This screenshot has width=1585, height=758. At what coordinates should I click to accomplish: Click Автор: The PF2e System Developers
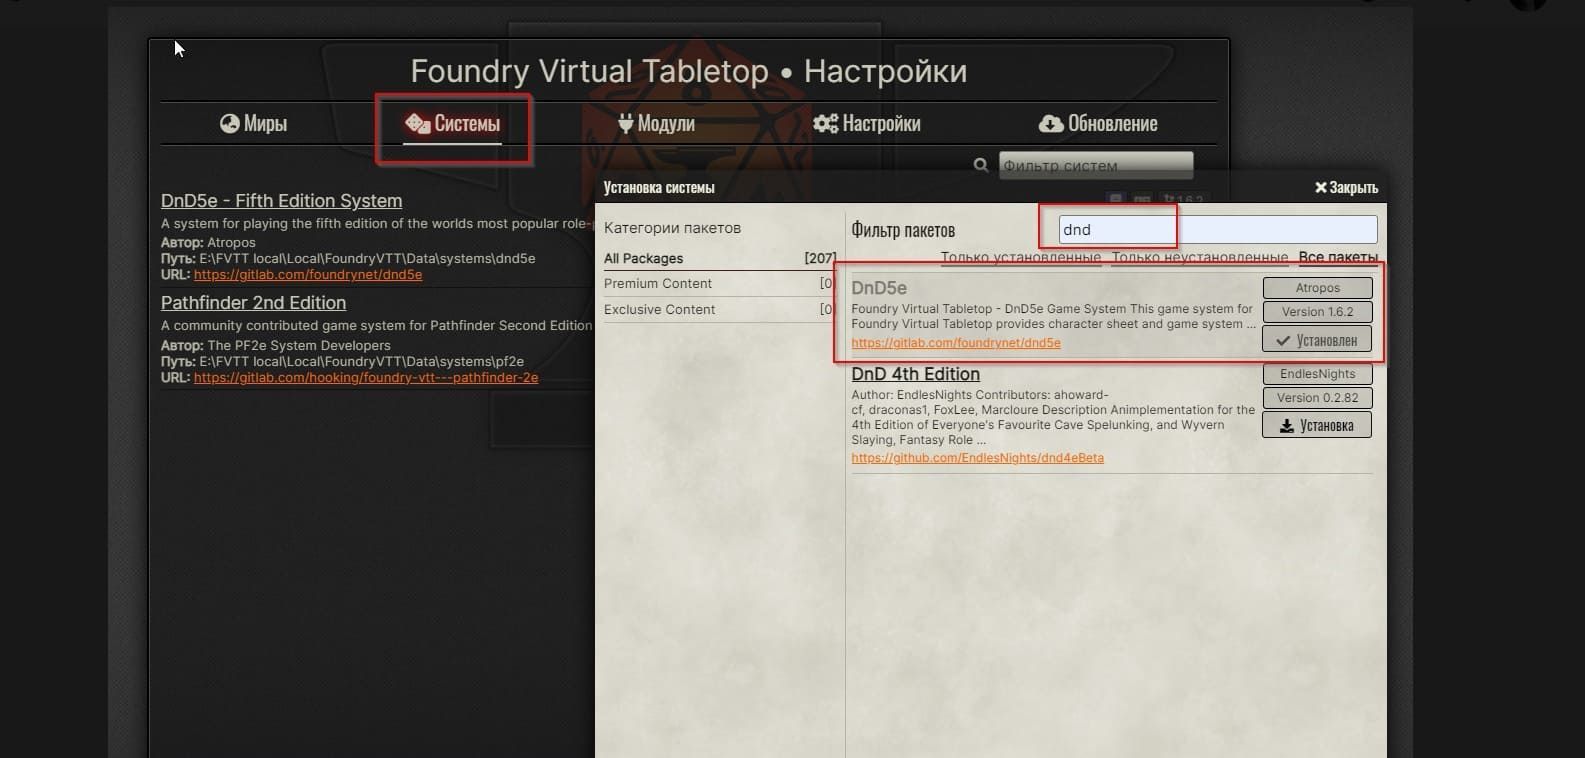point(276,345)
